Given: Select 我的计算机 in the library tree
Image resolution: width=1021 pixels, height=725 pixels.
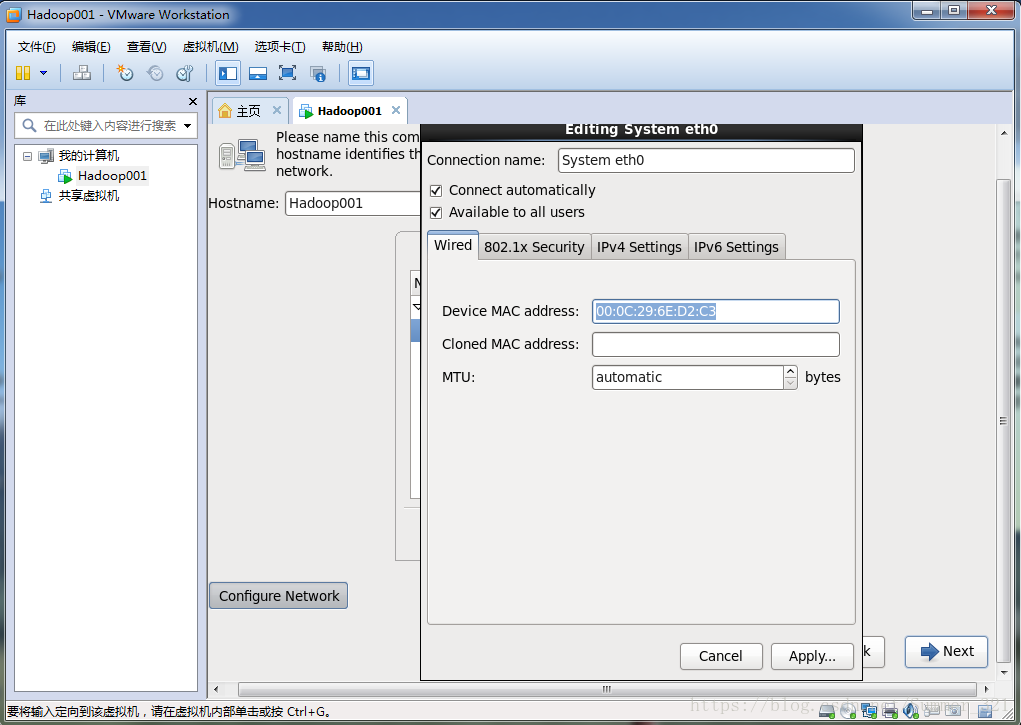Looking at the screenshot, I should tap(89, 156).
